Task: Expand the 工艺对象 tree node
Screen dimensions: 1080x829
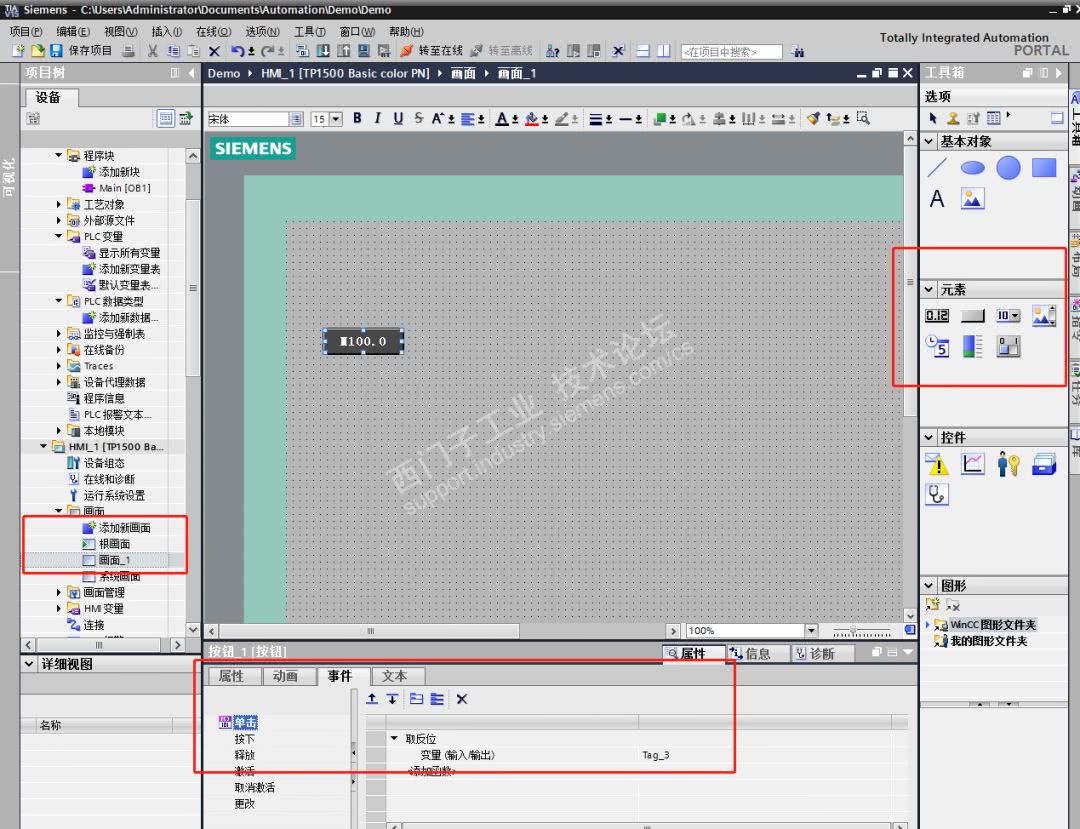Action: click(x=59, y=204)
